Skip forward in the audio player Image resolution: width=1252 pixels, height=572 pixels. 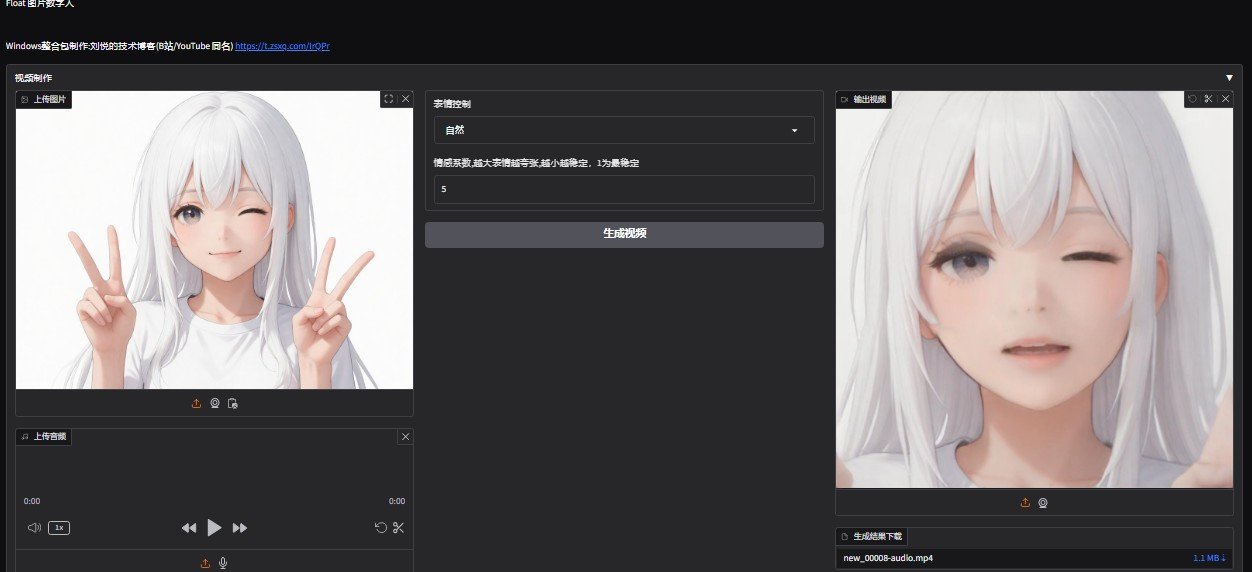coord(240,527)
